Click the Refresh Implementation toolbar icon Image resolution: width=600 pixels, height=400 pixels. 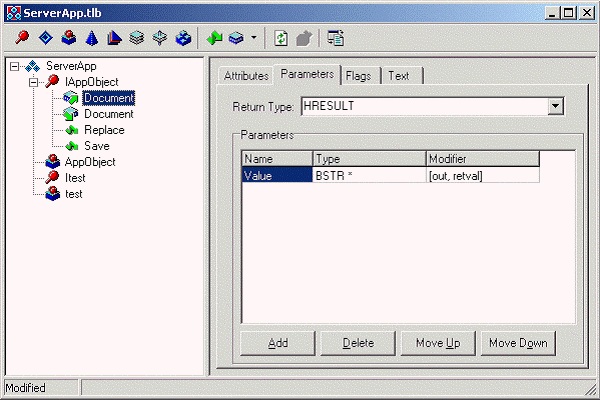[282, 38]
